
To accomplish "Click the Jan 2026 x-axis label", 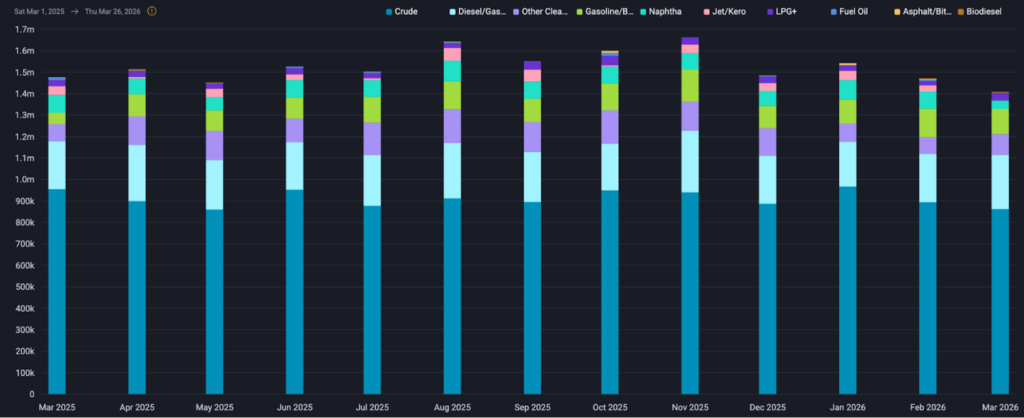I will click(x=846, y=409).
